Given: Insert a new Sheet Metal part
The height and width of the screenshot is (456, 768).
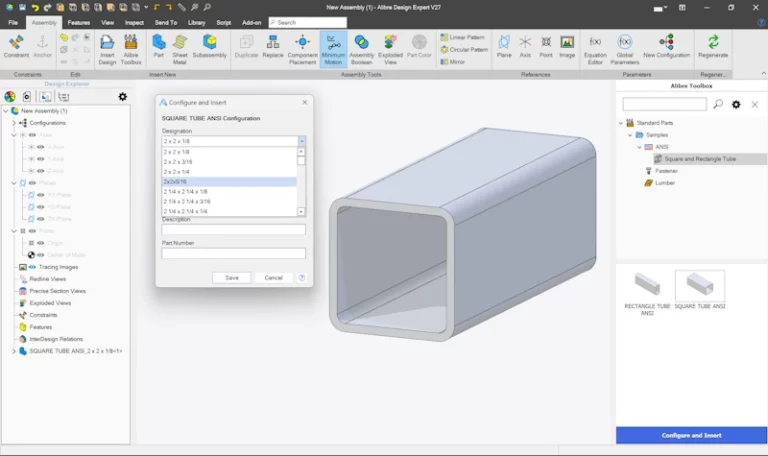Looking at the screenshot, I should tap(180, 49).
